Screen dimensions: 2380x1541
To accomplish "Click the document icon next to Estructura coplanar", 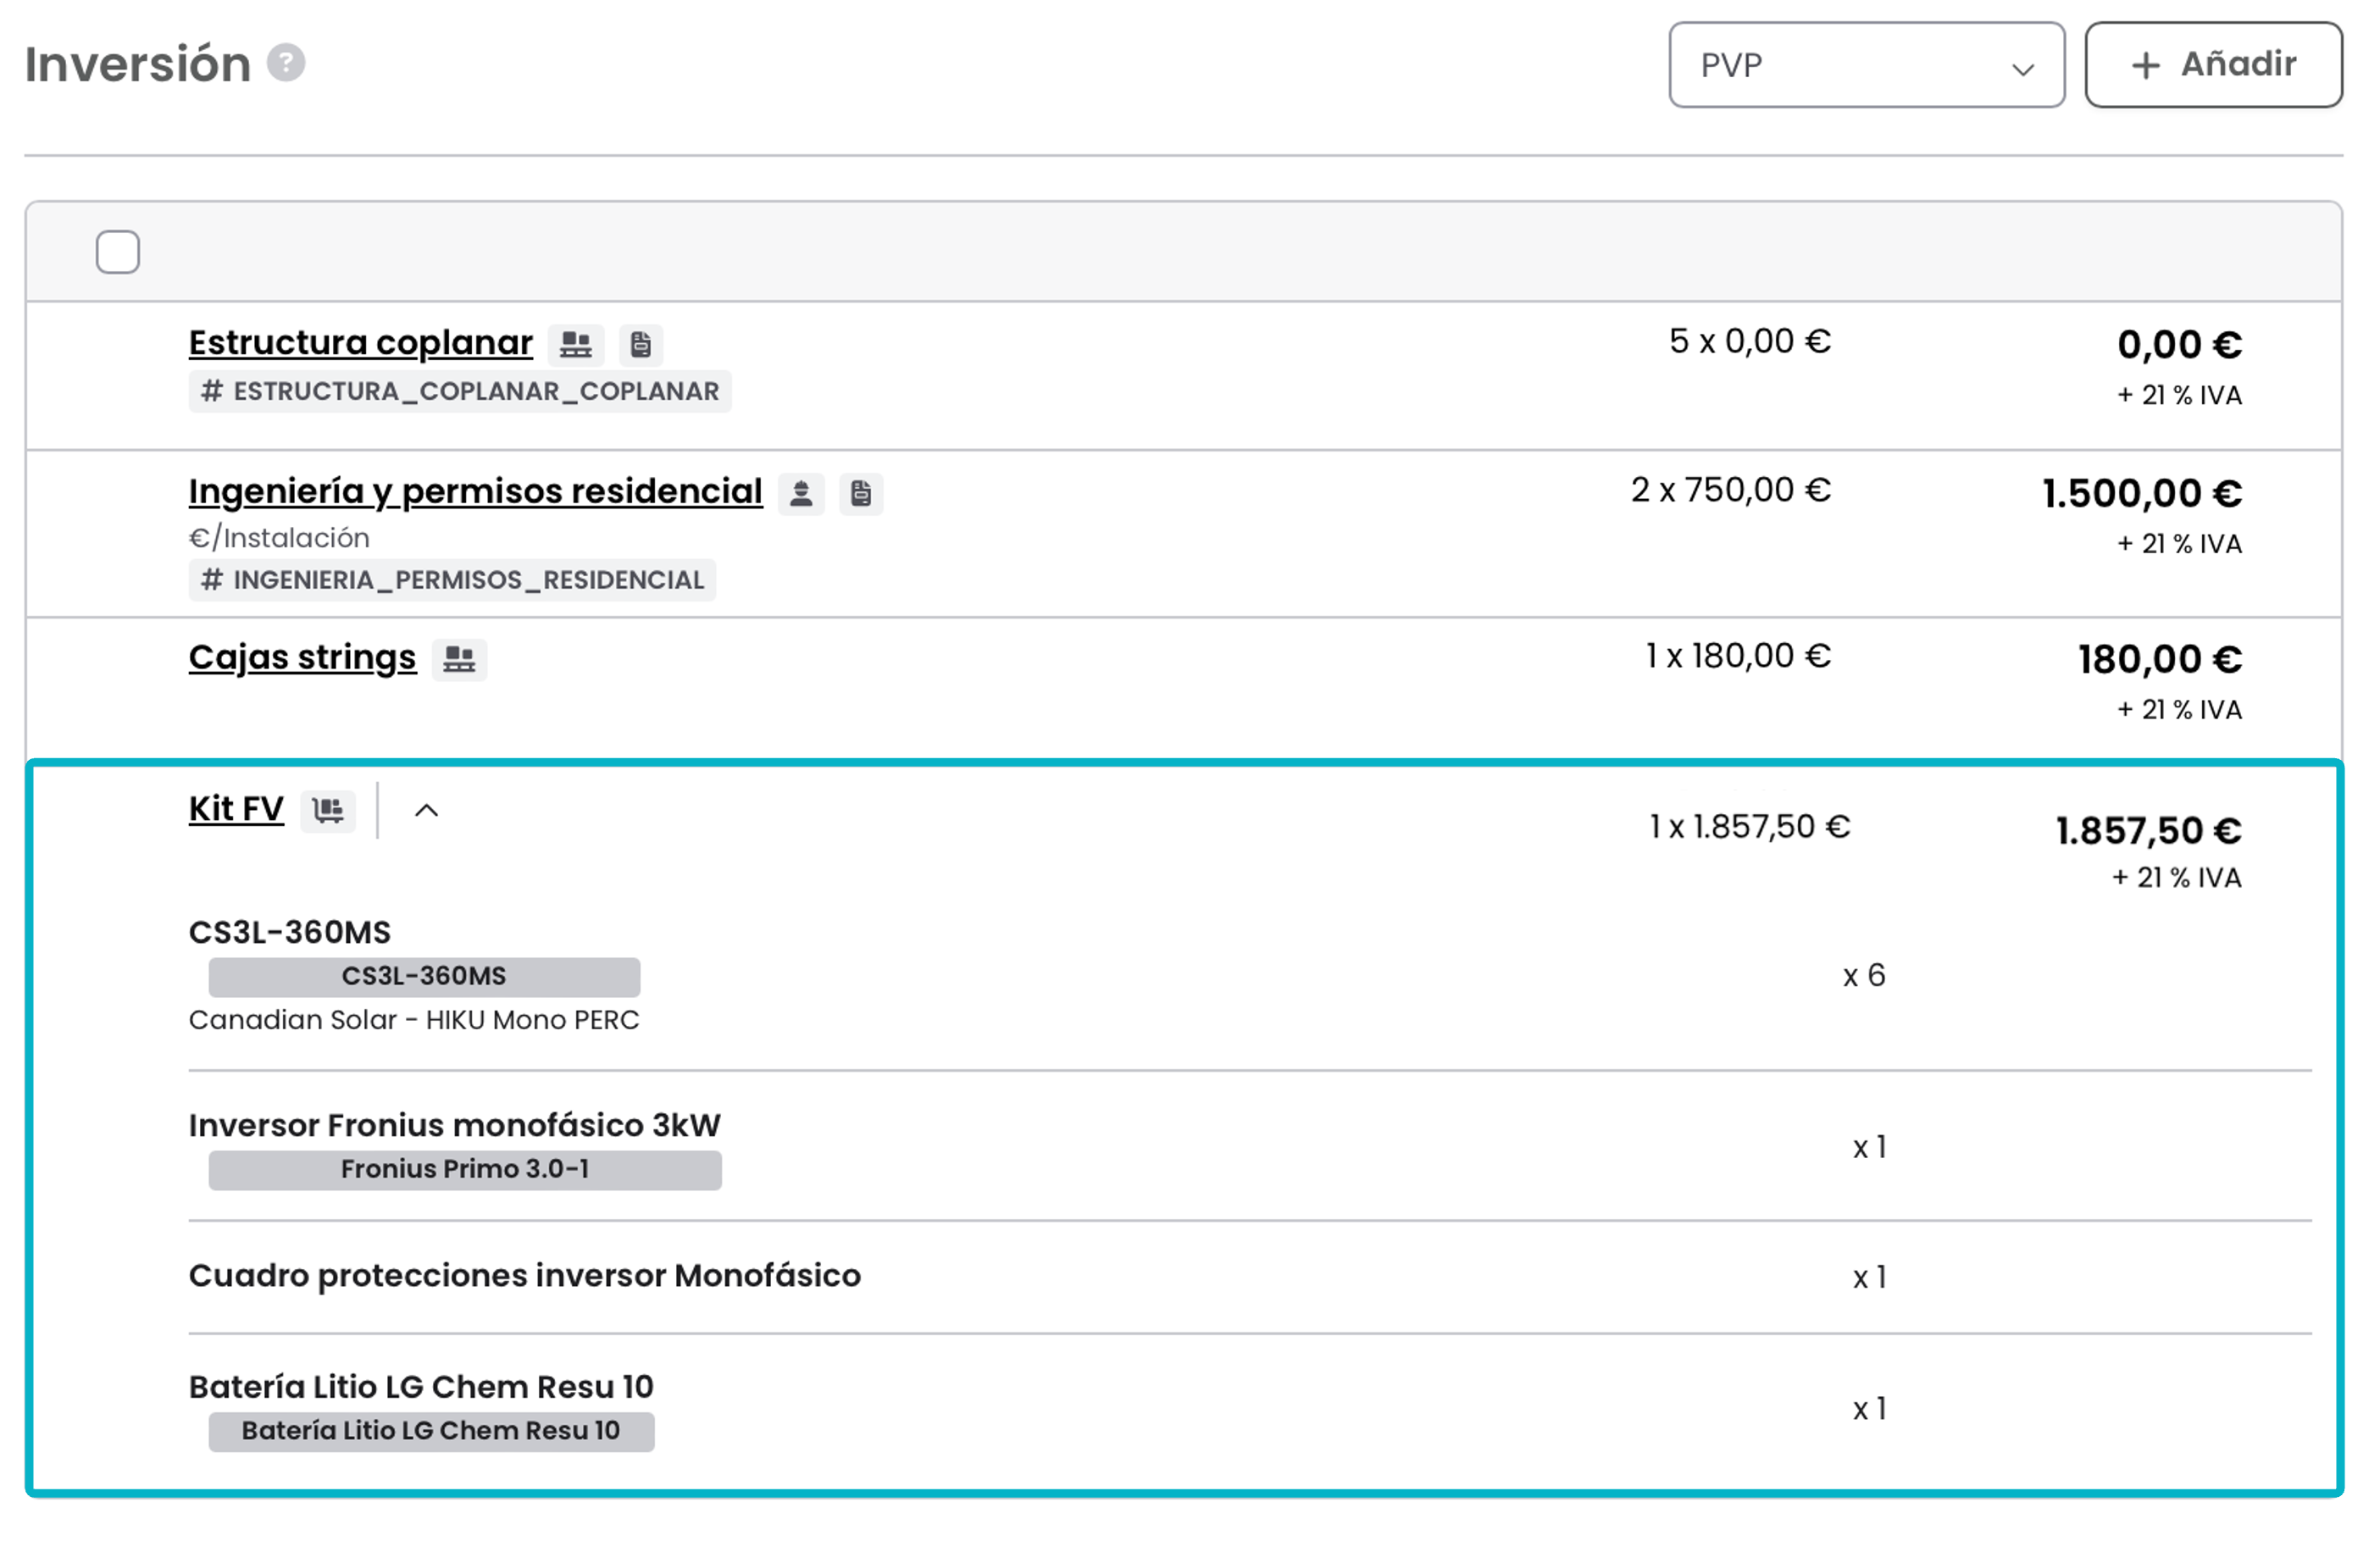I will pyautogui.click(x=641, y=345).
